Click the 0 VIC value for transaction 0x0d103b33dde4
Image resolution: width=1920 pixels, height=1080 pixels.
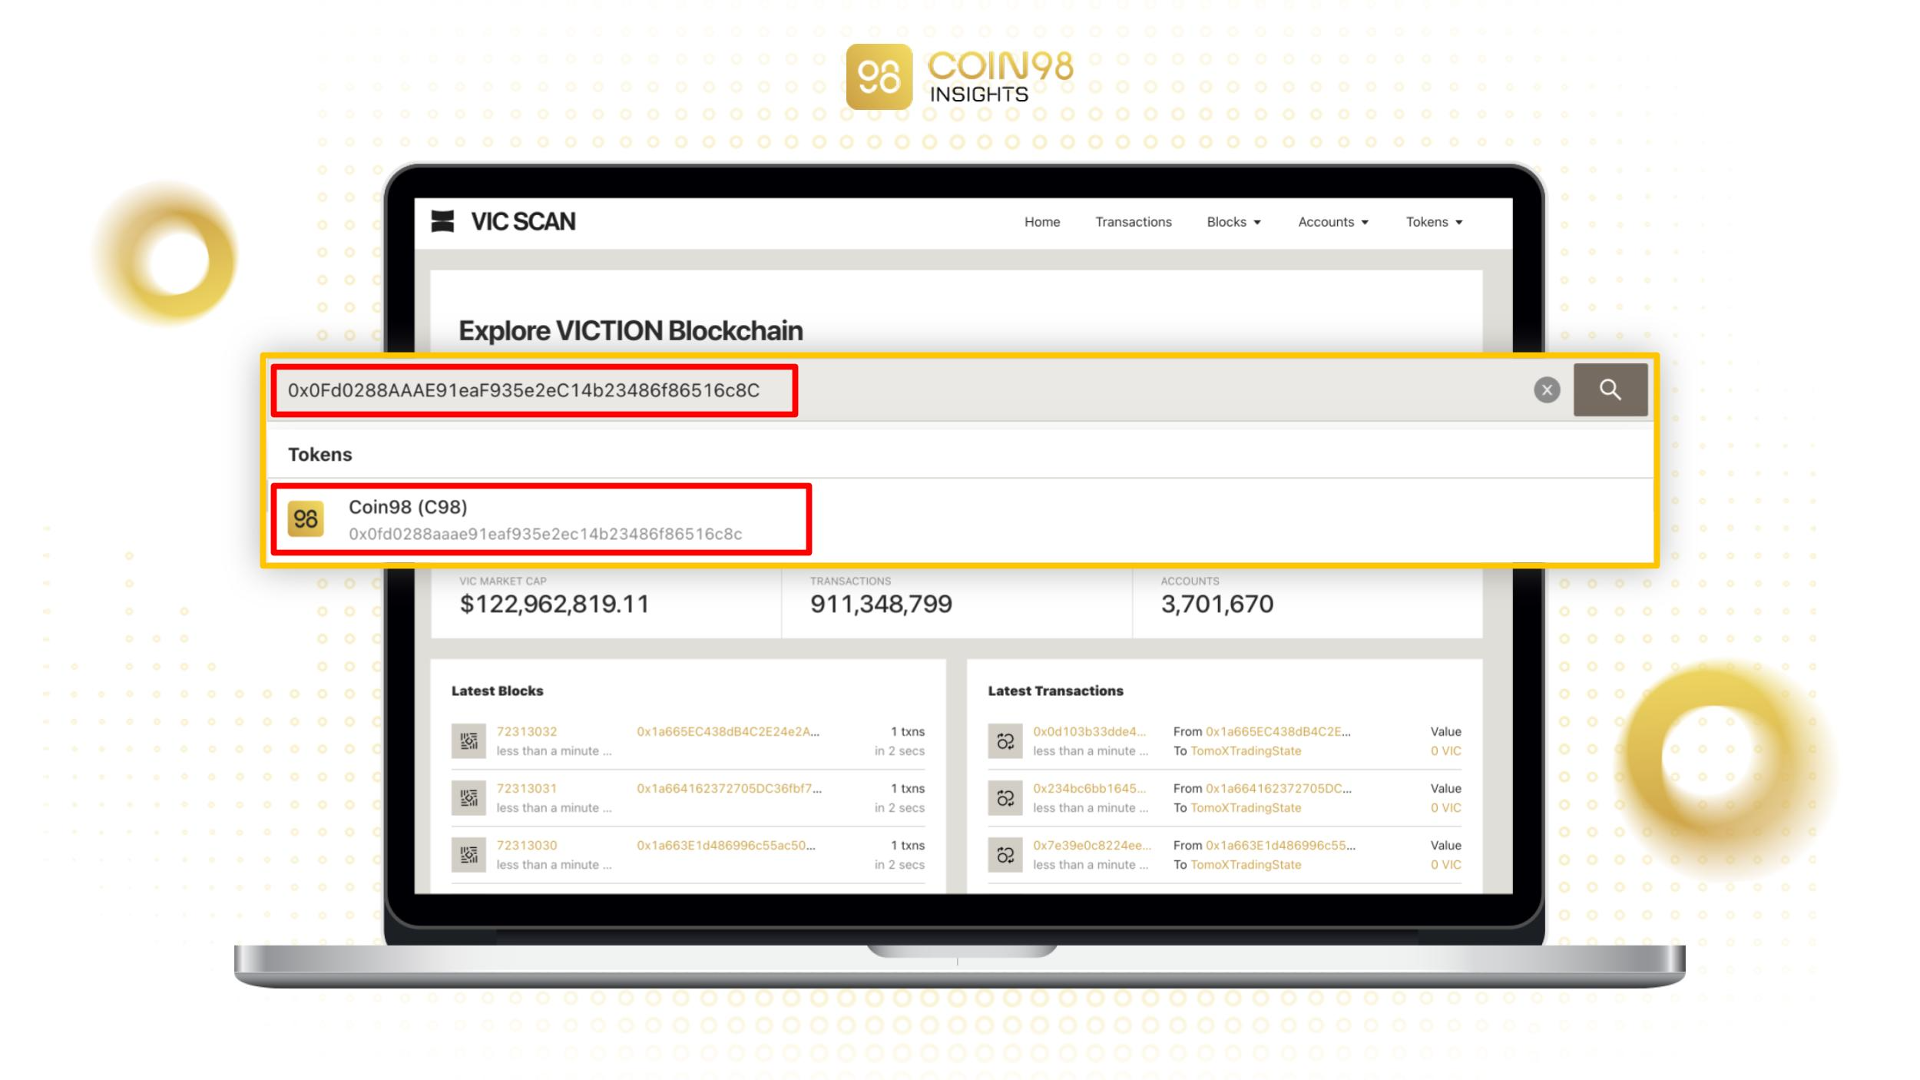tap(1445, 751)
